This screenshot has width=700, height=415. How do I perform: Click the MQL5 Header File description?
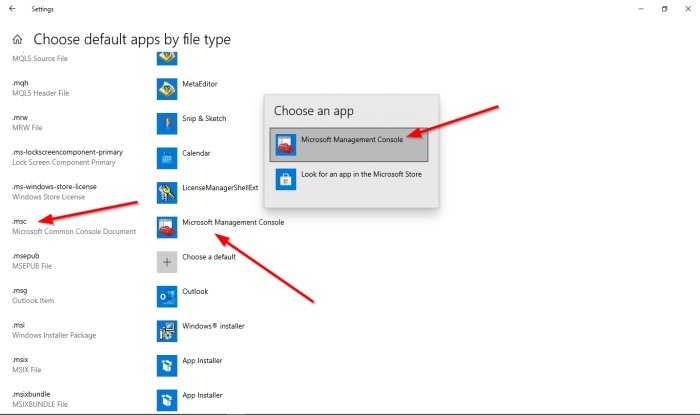click(41, 93)
